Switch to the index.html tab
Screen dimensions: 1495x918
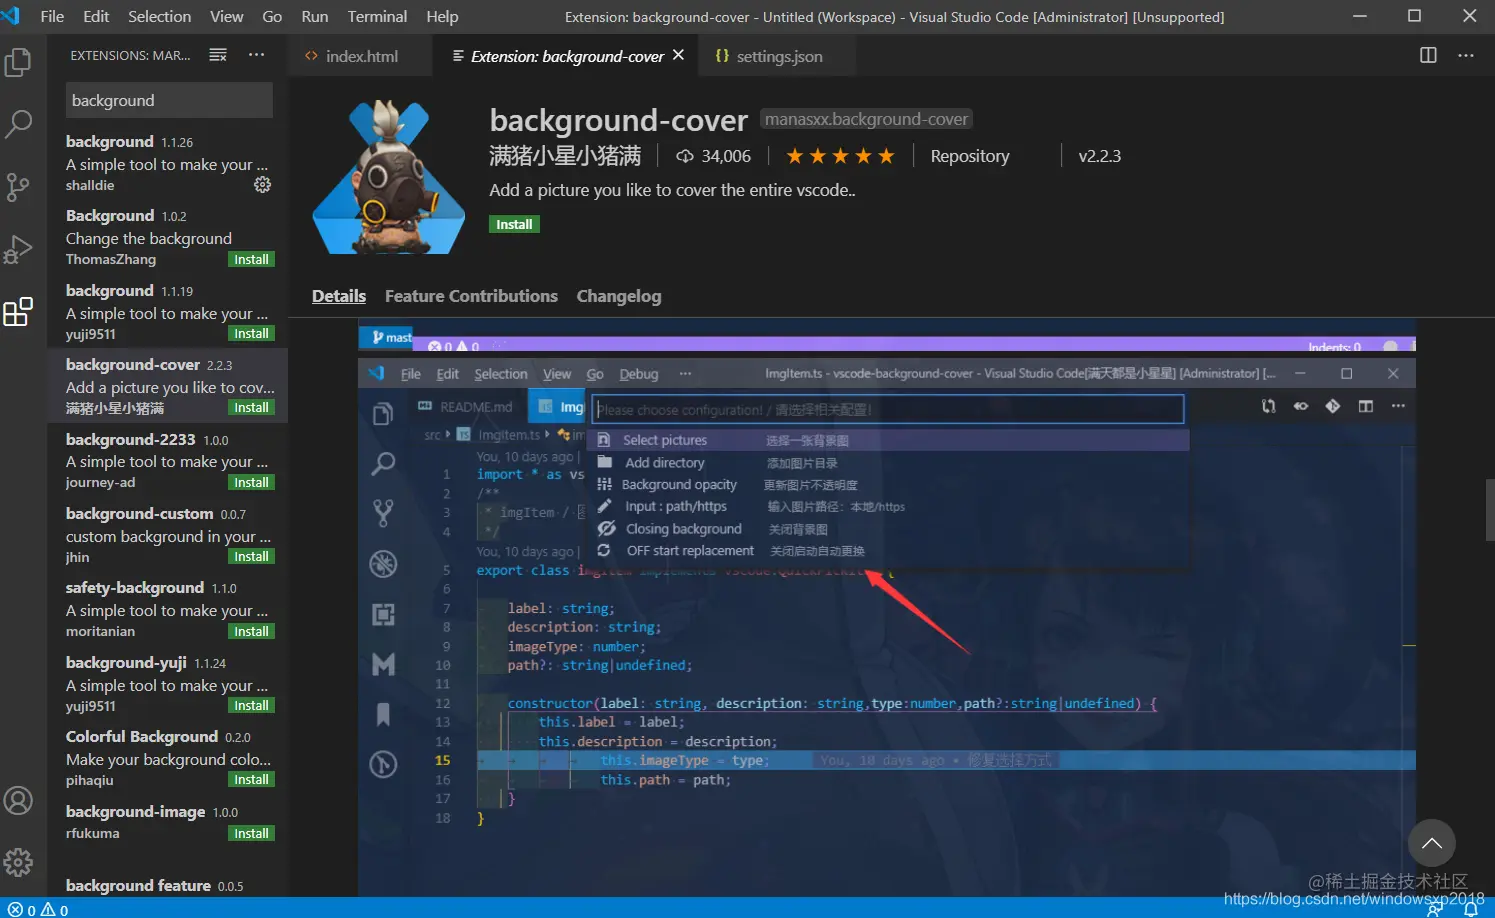(360, 56)
